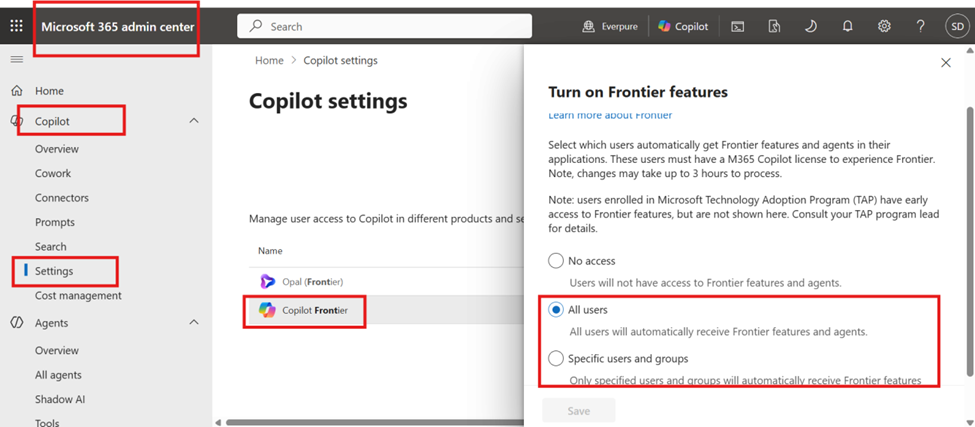Image resolution: width=975 pixels, height=427 pixels.
Task: Open Cost management in sidebar
Action: [x=78, y=296]
